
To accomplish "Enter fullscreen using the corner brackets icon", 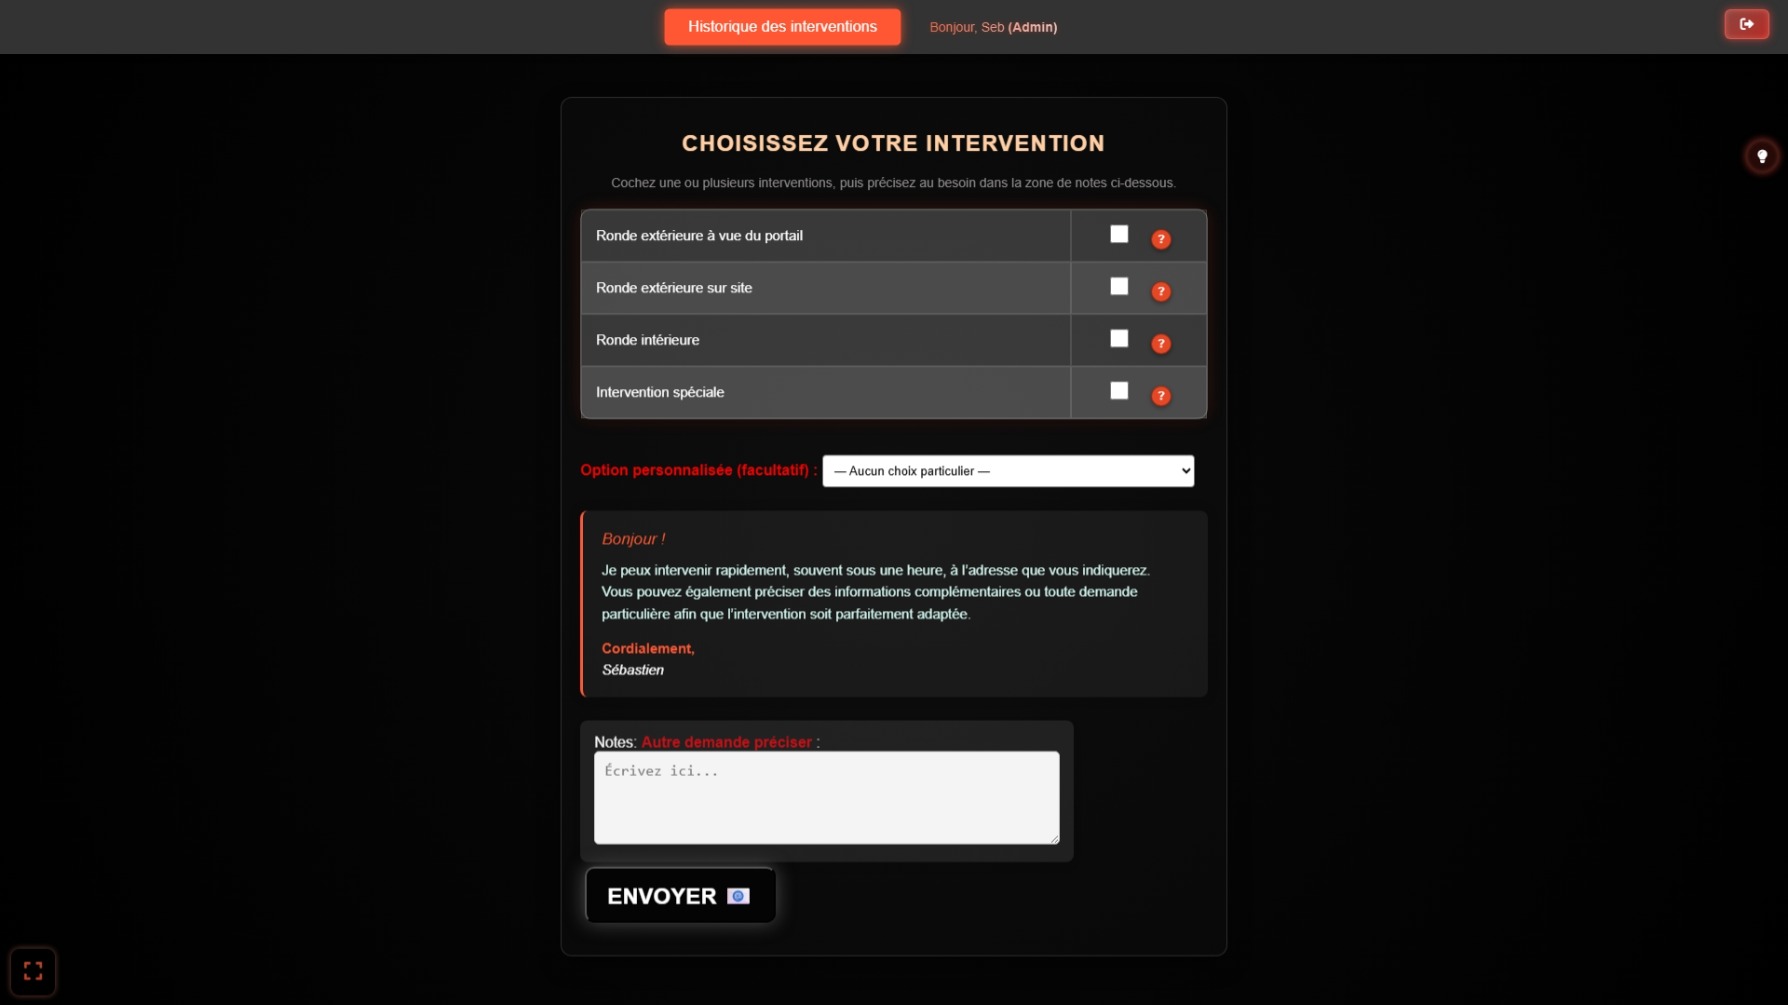I will click(x=33, y=970).
